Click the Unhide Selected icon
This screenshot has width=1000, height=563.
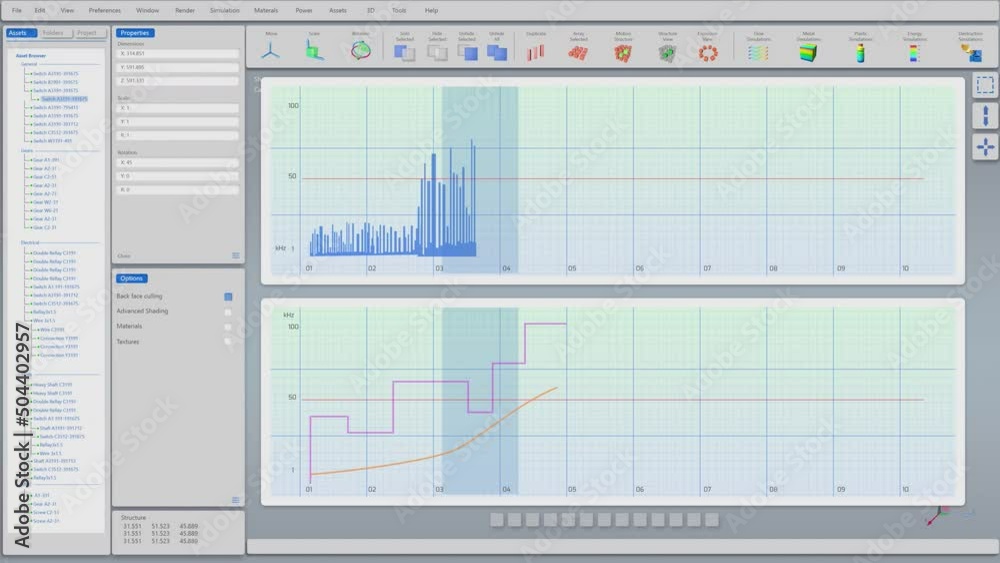coord(467,52)
